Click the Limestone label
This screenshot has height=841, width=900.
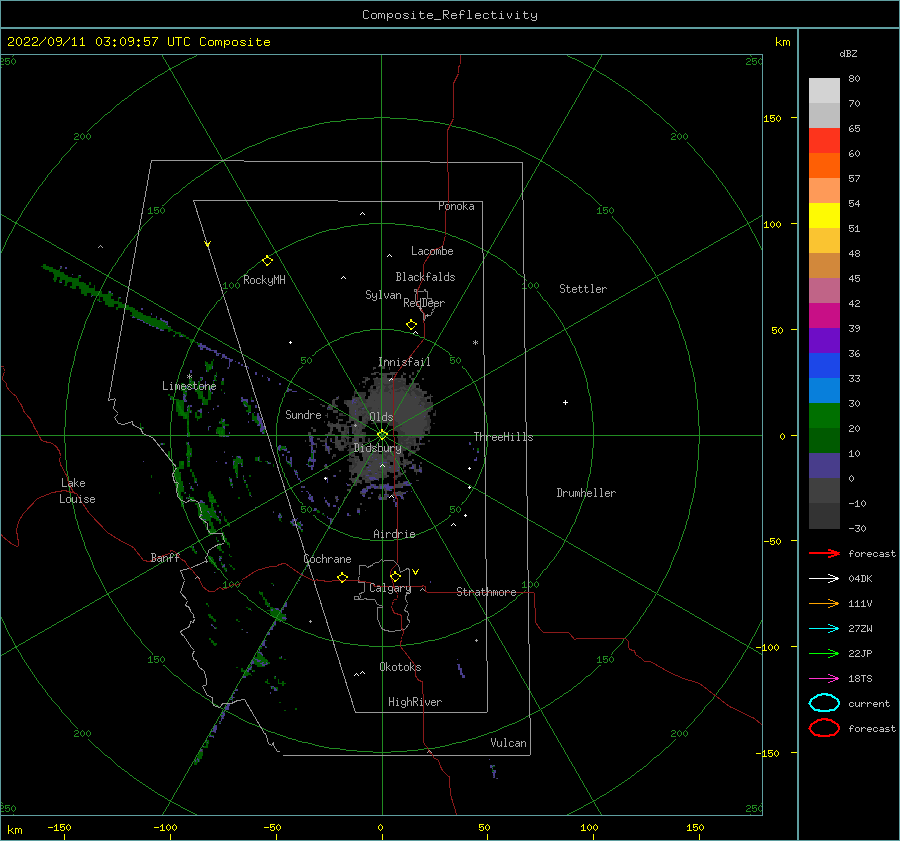189,386
